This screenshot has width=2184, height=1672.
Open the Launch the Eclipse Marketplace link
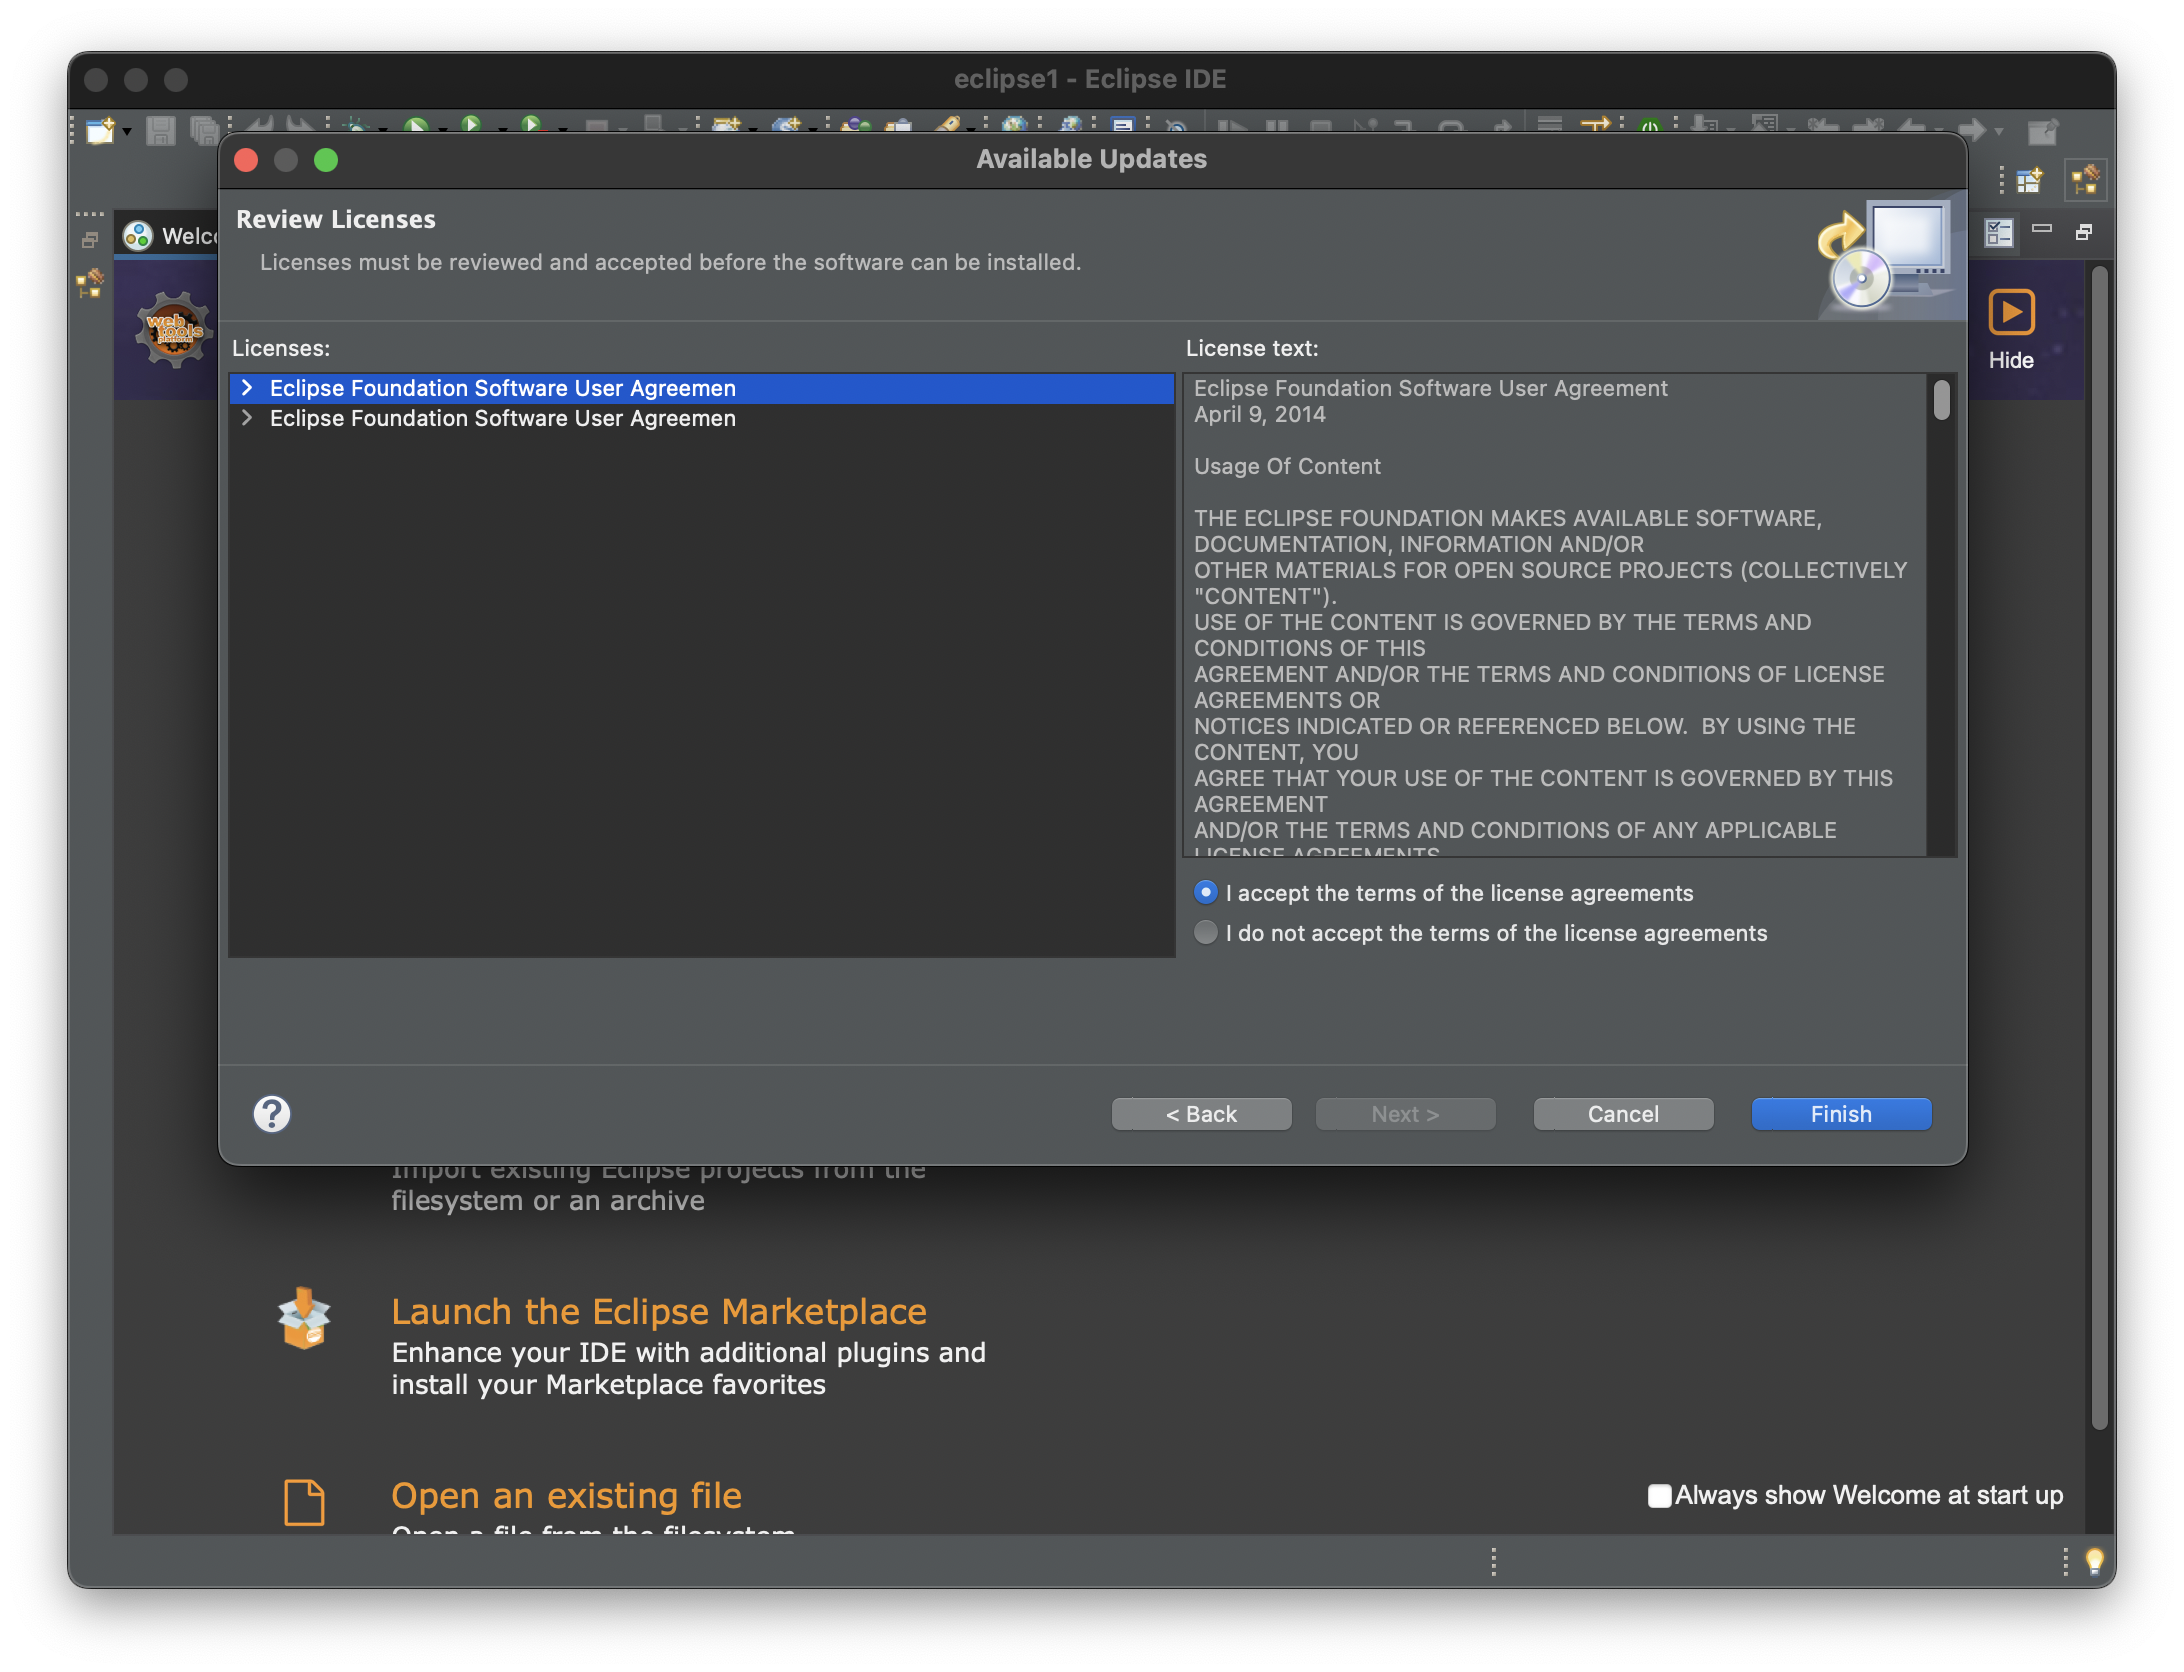(x=658, y=1311)
